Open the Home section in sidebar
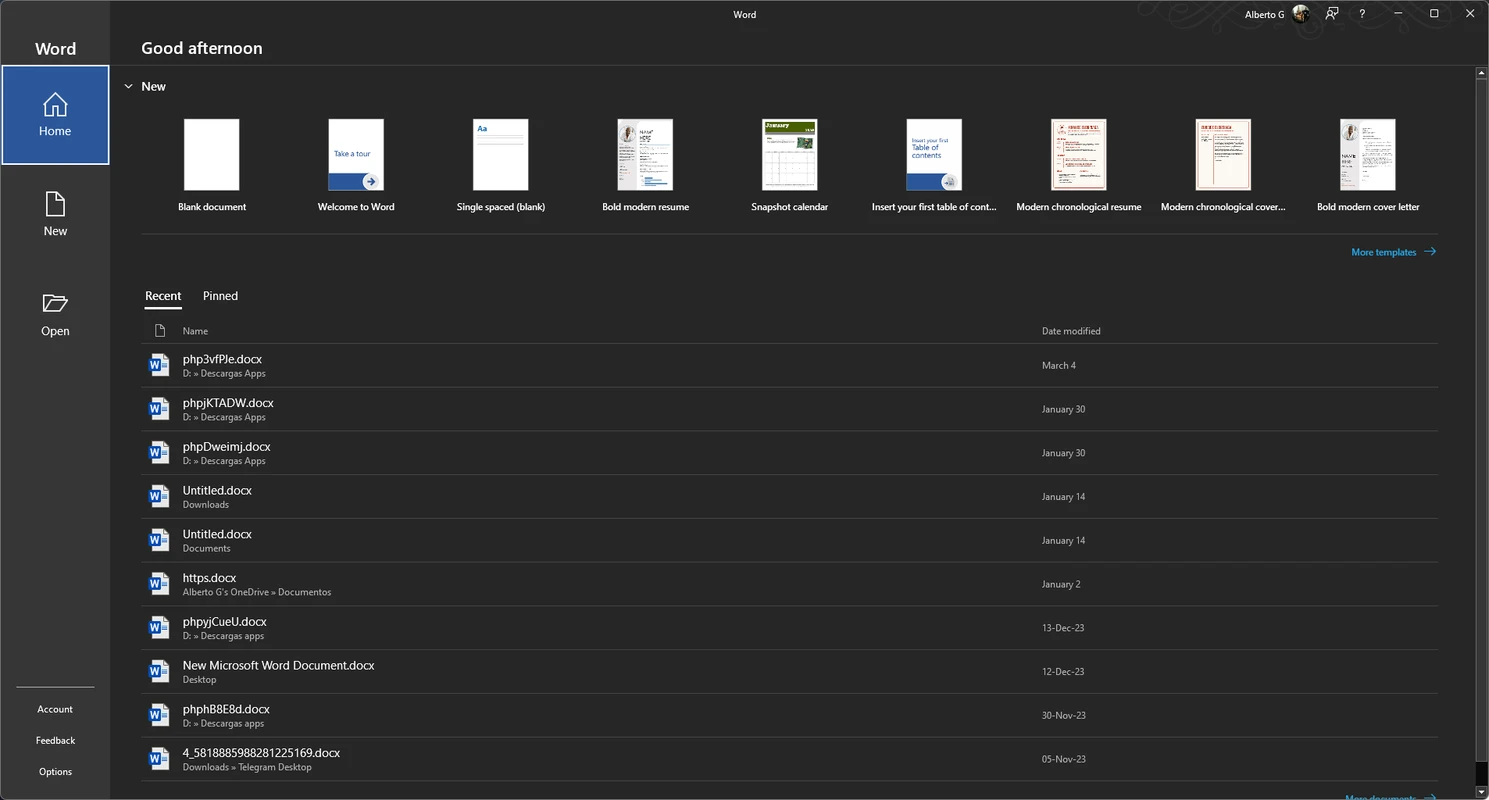1489x800 pixels. click(55, 115)
